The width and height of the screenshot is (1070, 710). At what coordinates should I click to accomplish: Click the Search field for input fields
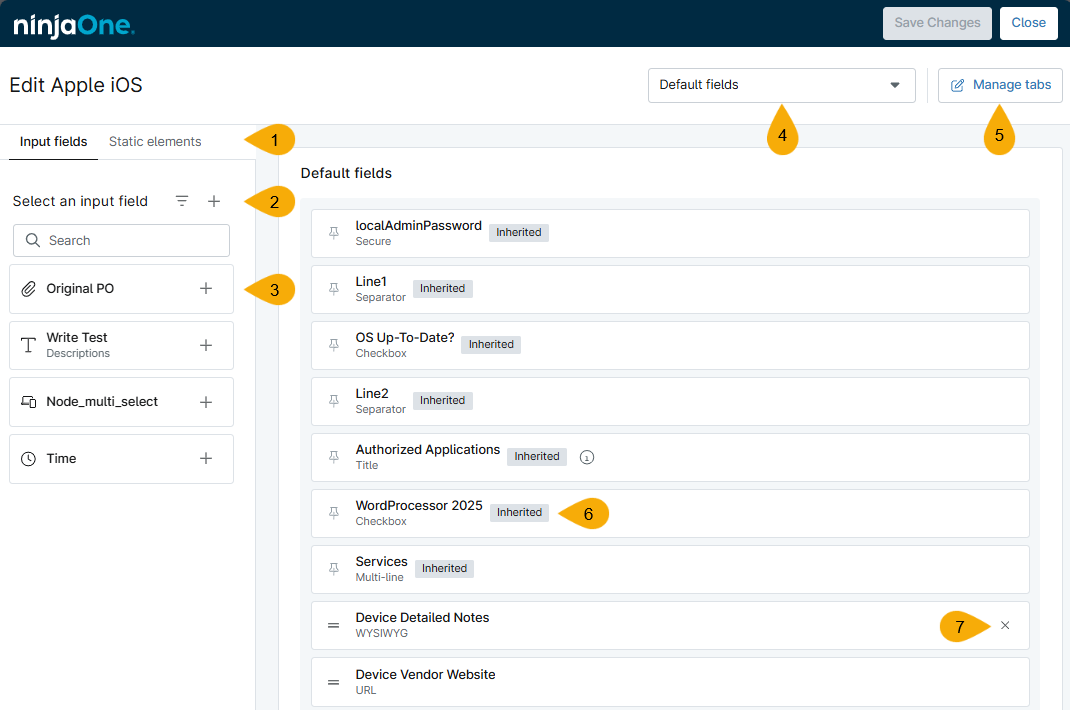[x=120, y=240]
